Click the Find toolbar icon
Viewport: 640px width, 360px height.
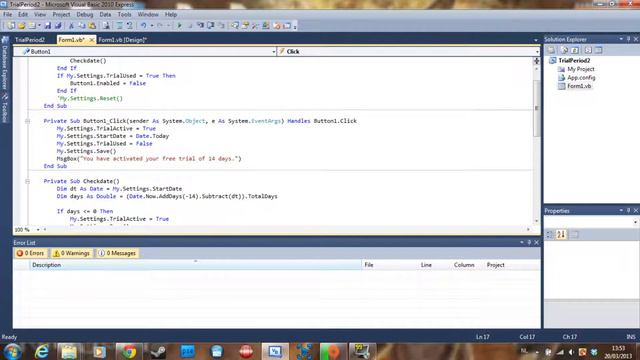click(106, 26)
